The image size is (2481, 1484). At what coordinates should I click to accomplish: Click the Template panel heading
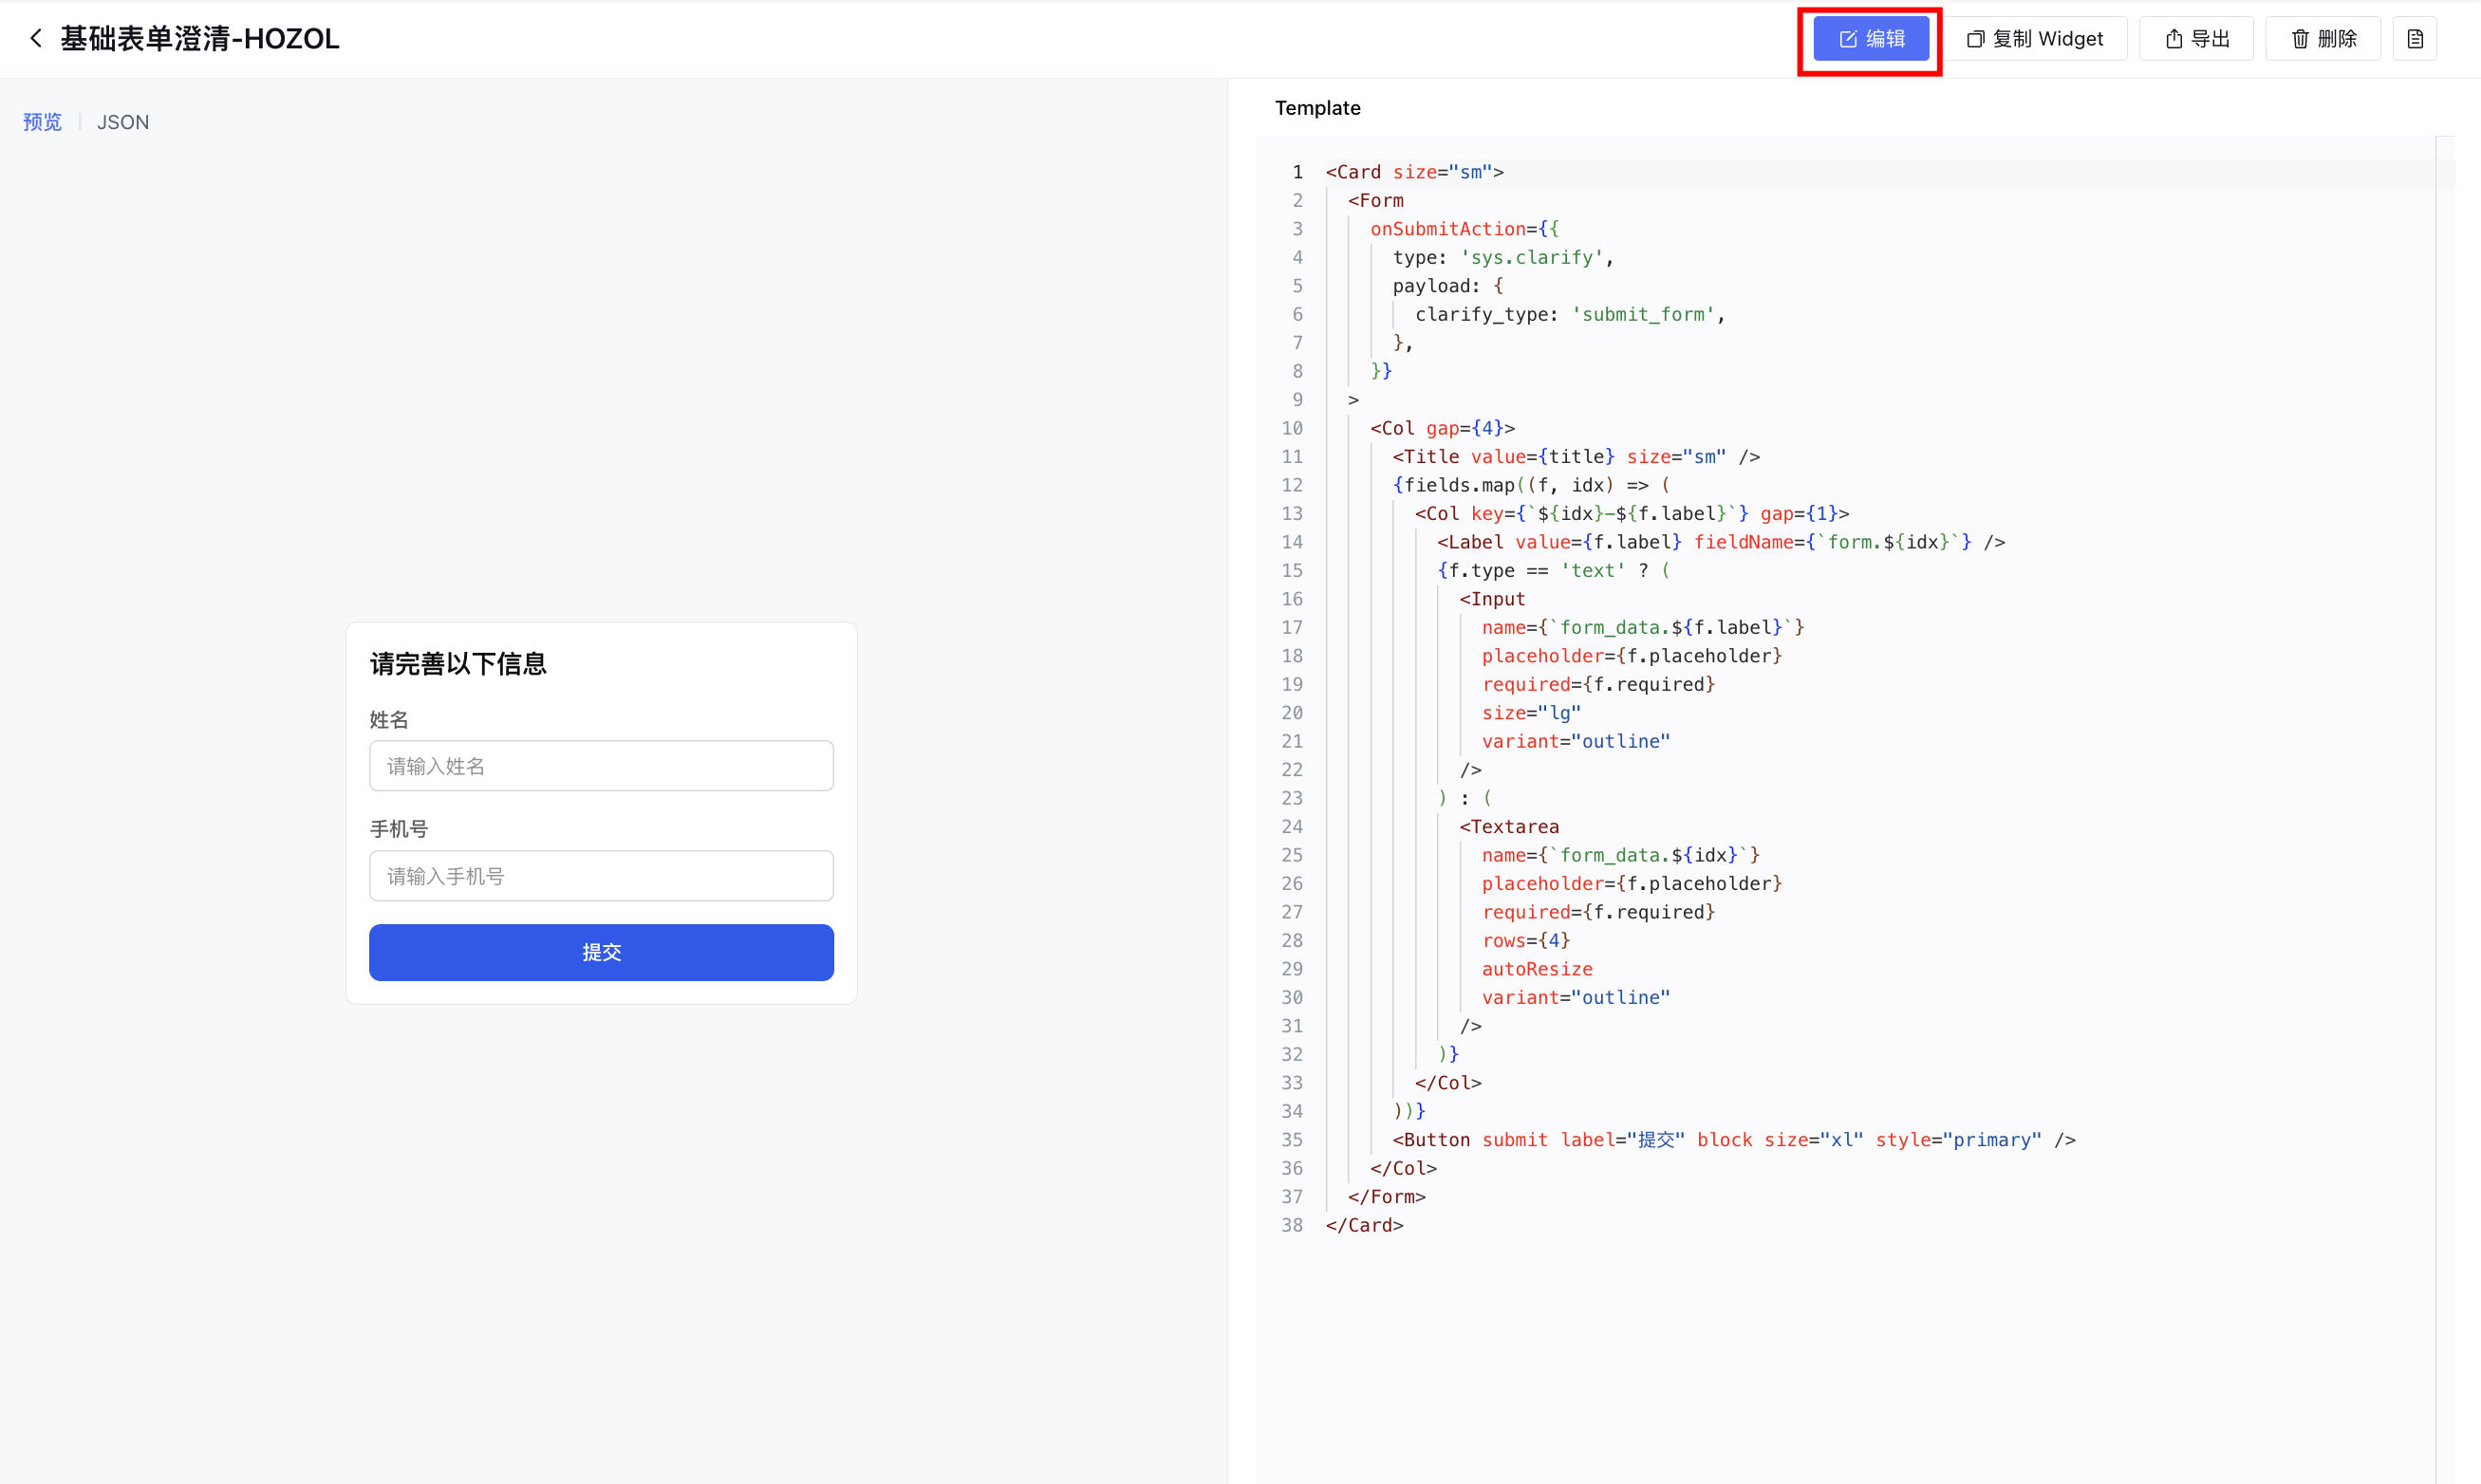coord(1317,108)
